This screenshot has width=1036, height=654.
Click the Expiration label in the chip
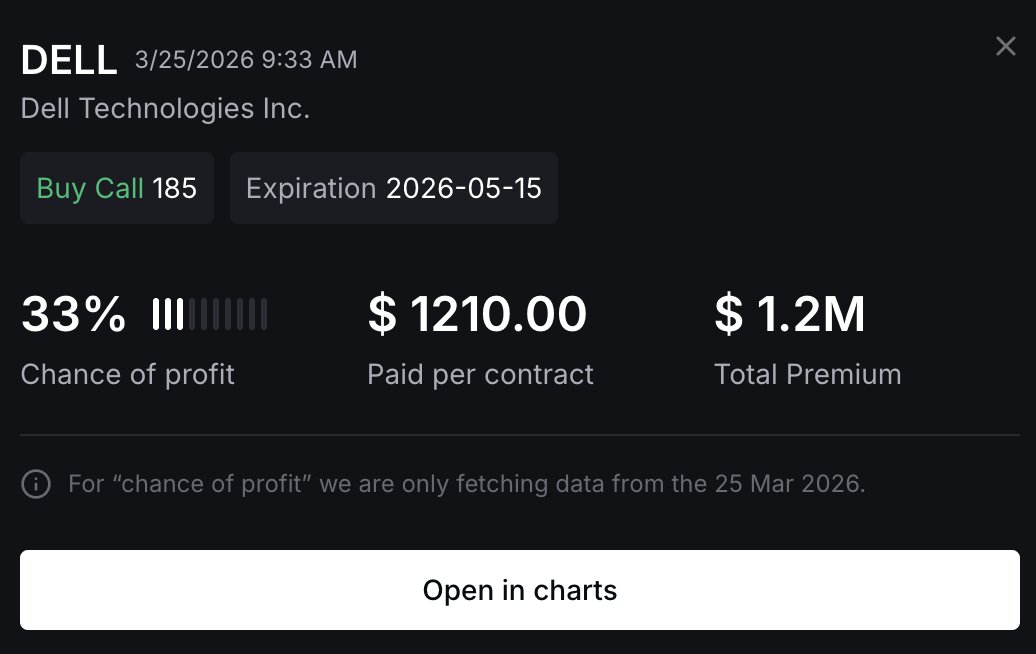tap(311, 188)
